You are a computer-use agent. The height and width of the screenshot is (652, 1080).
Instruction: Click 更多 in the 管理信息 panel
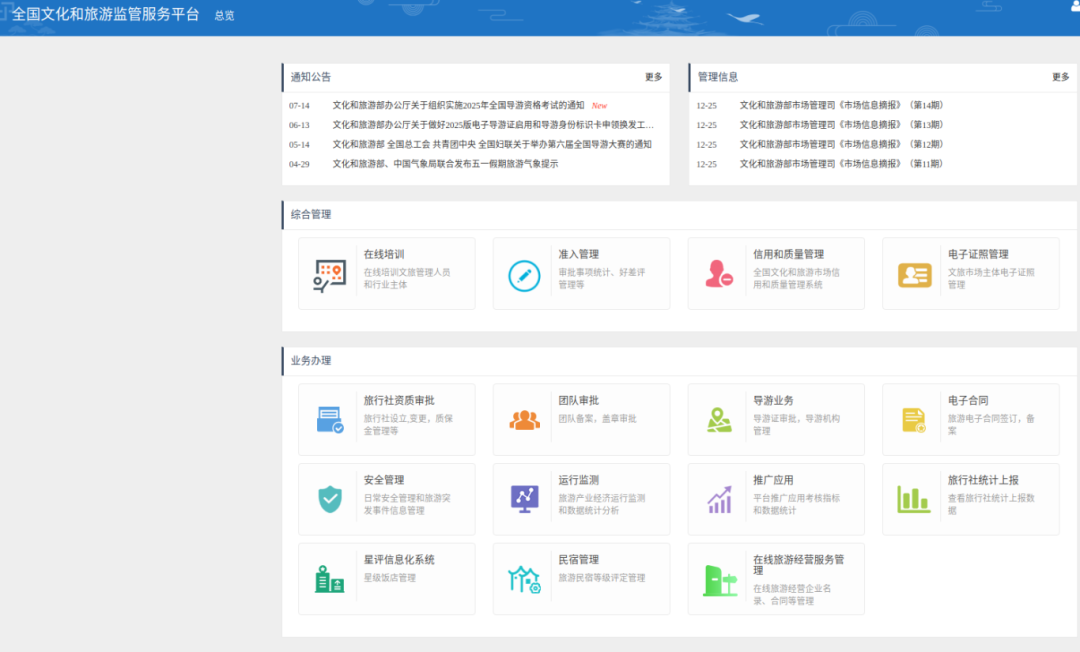(x=1060, y=77)
